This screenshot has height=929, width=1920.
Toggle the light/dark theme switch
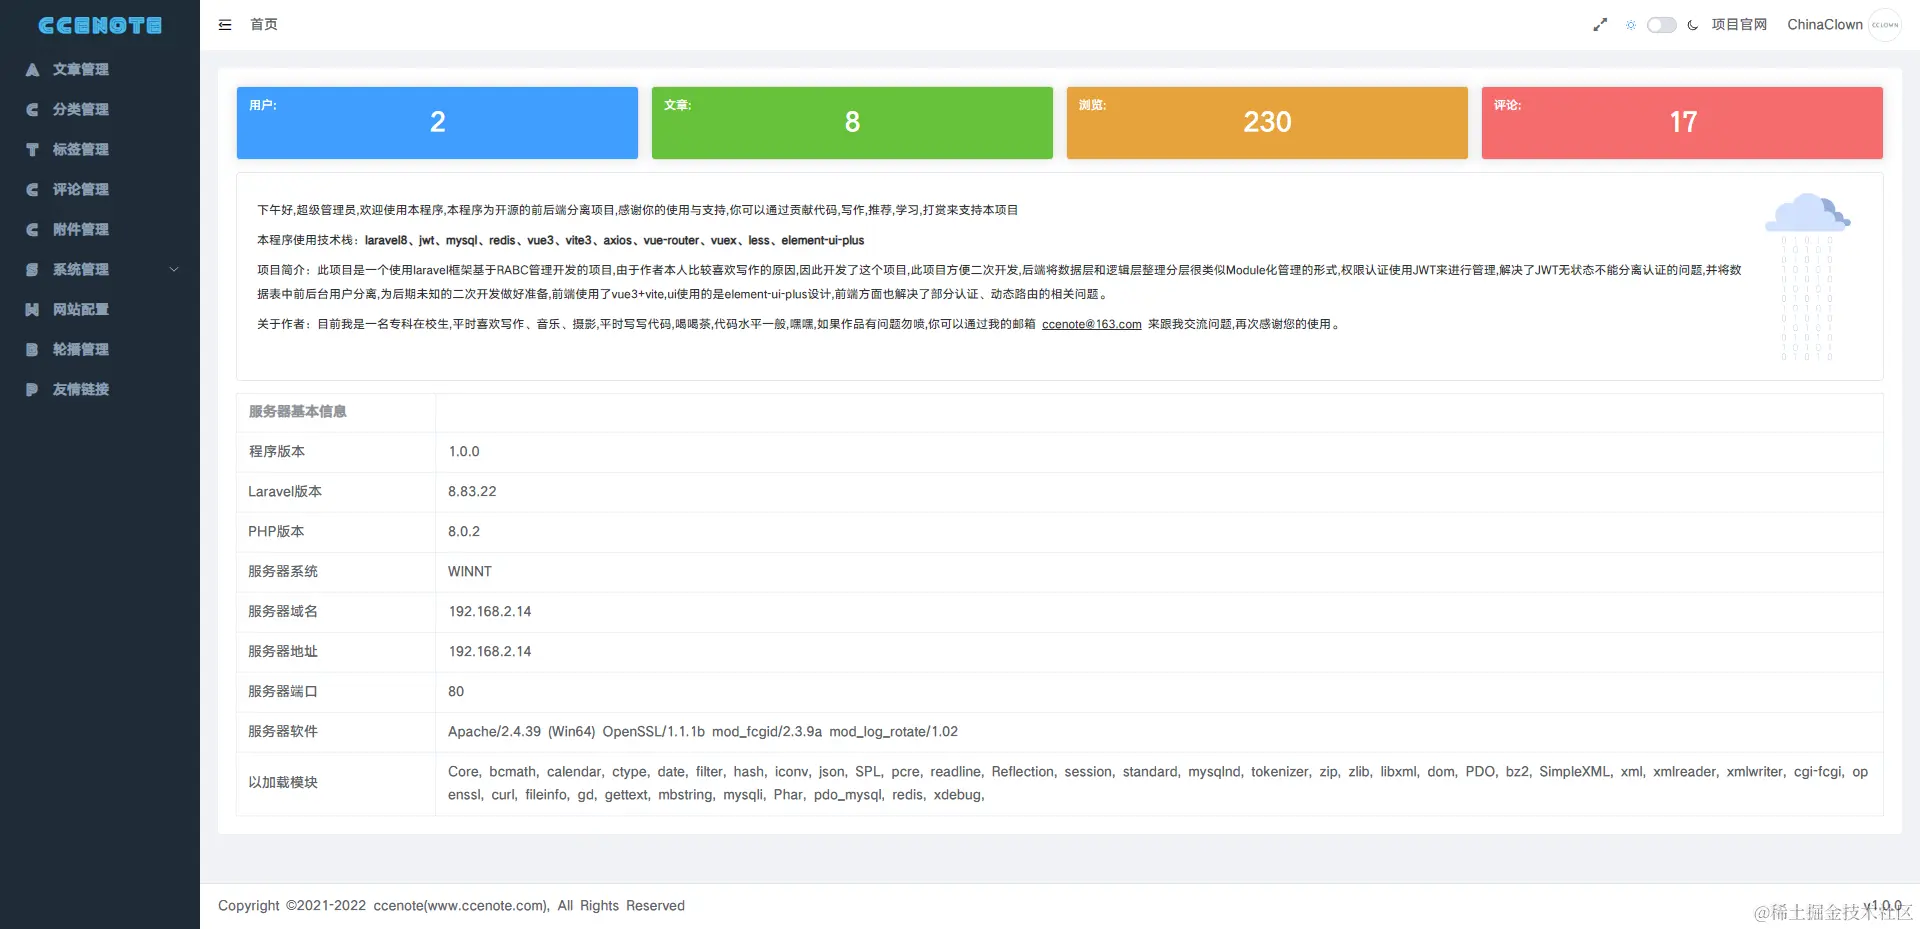pyautogui.click(x=1661, y=25)
